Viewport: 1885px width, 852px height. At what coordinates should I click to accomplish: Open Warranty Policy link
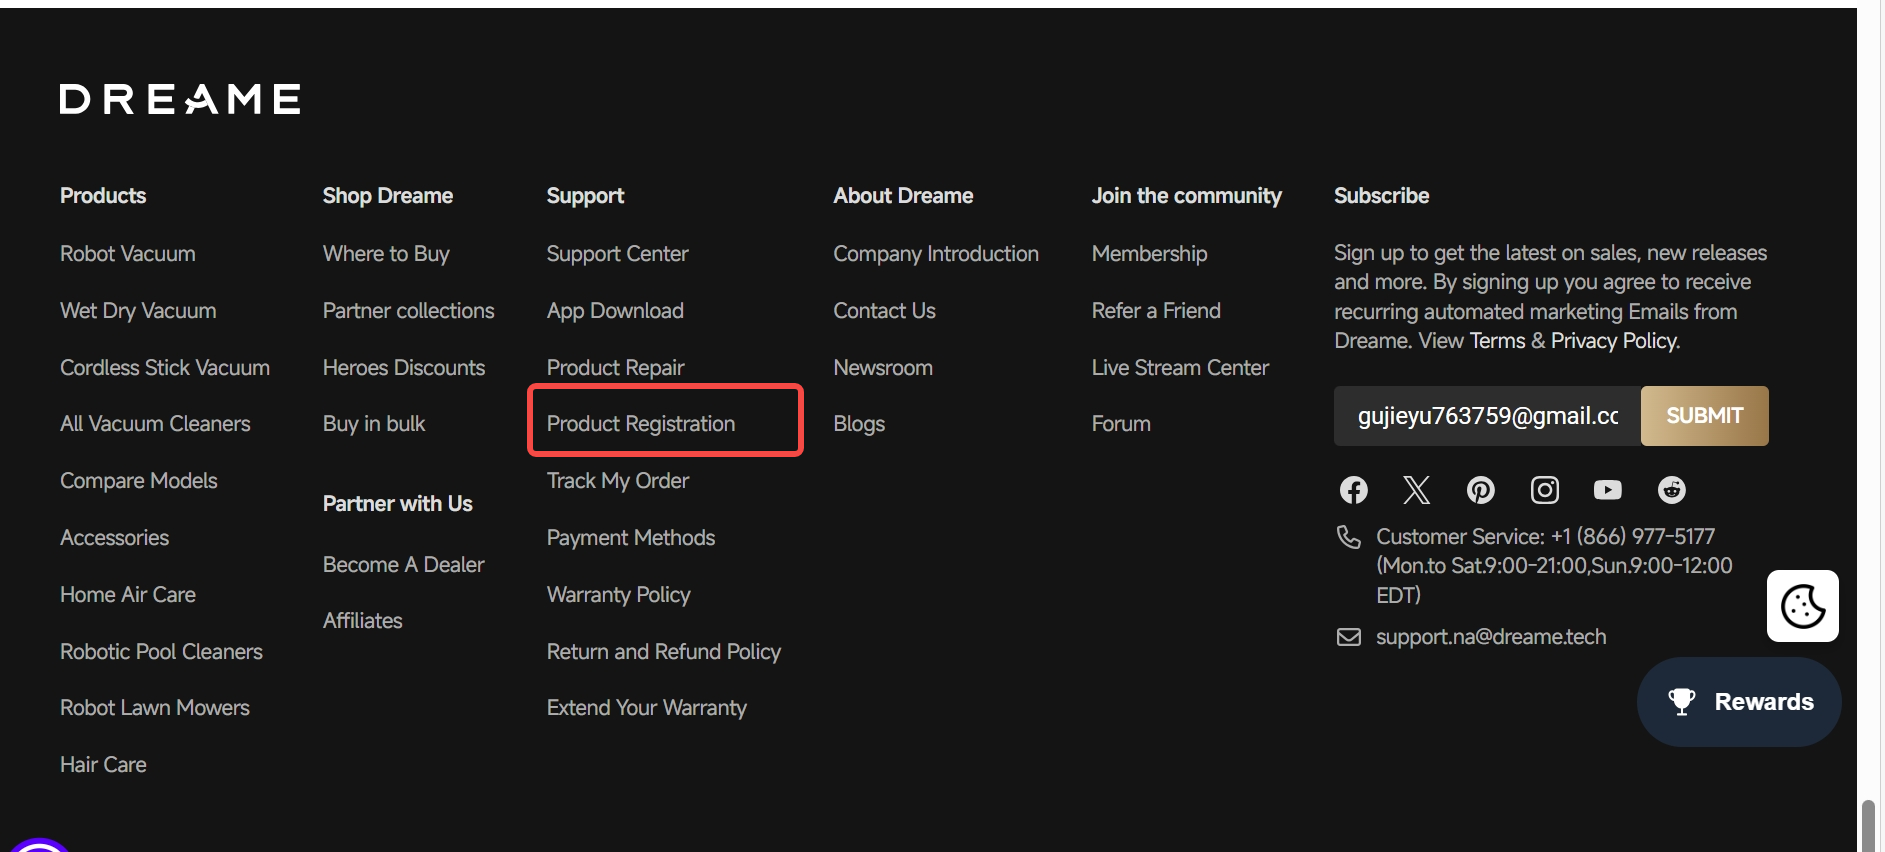click(x=618, y=595)
